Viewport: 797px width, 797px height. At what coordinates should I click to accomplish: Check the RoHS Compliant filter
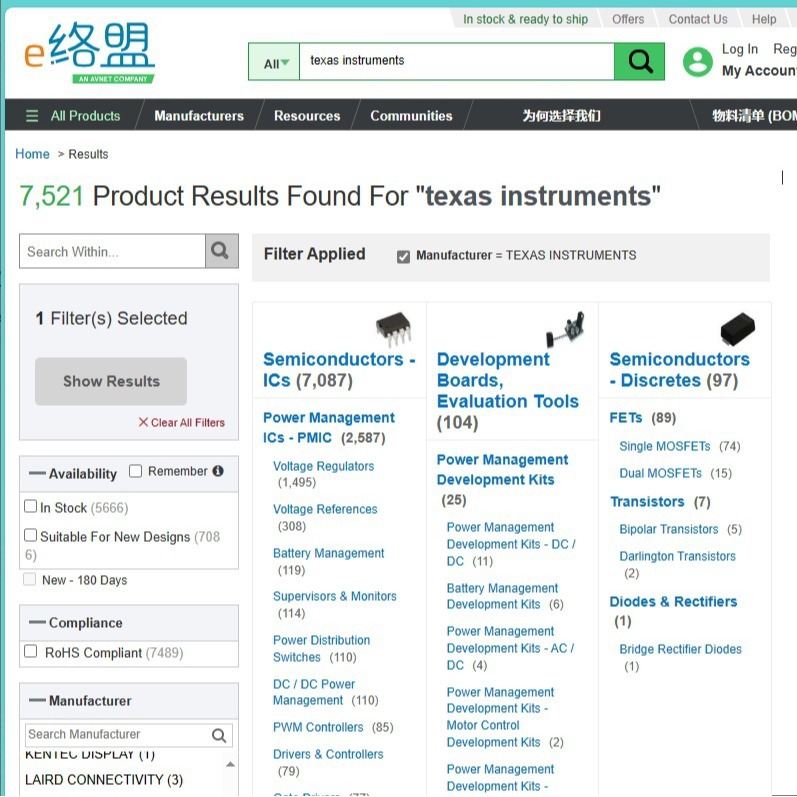click(30, 652)
